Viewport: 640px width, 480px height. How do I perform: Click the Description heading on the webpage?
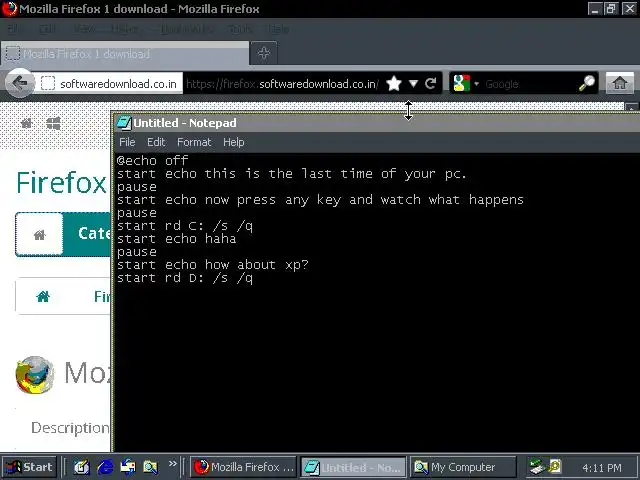click(x=70, y=427)
